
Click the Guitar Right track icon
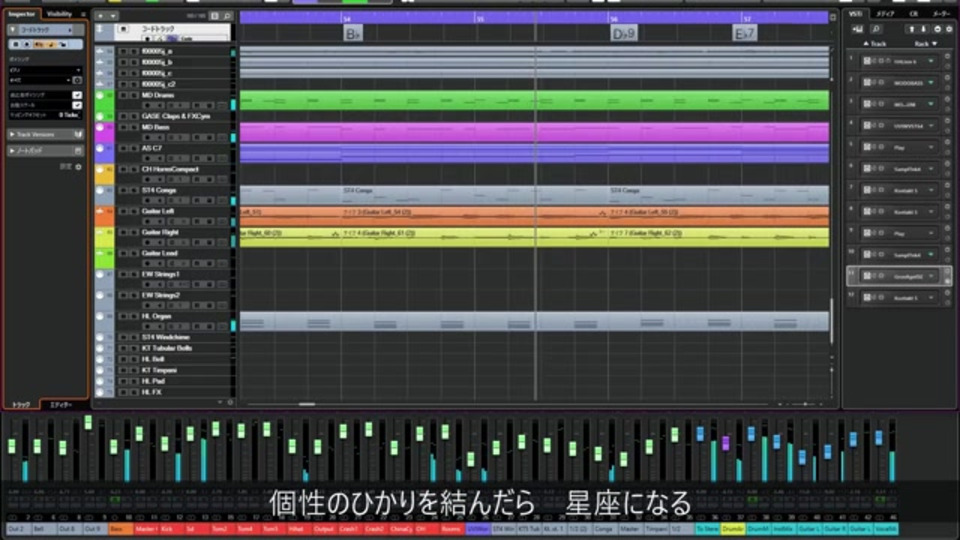(x=100, y=233)
